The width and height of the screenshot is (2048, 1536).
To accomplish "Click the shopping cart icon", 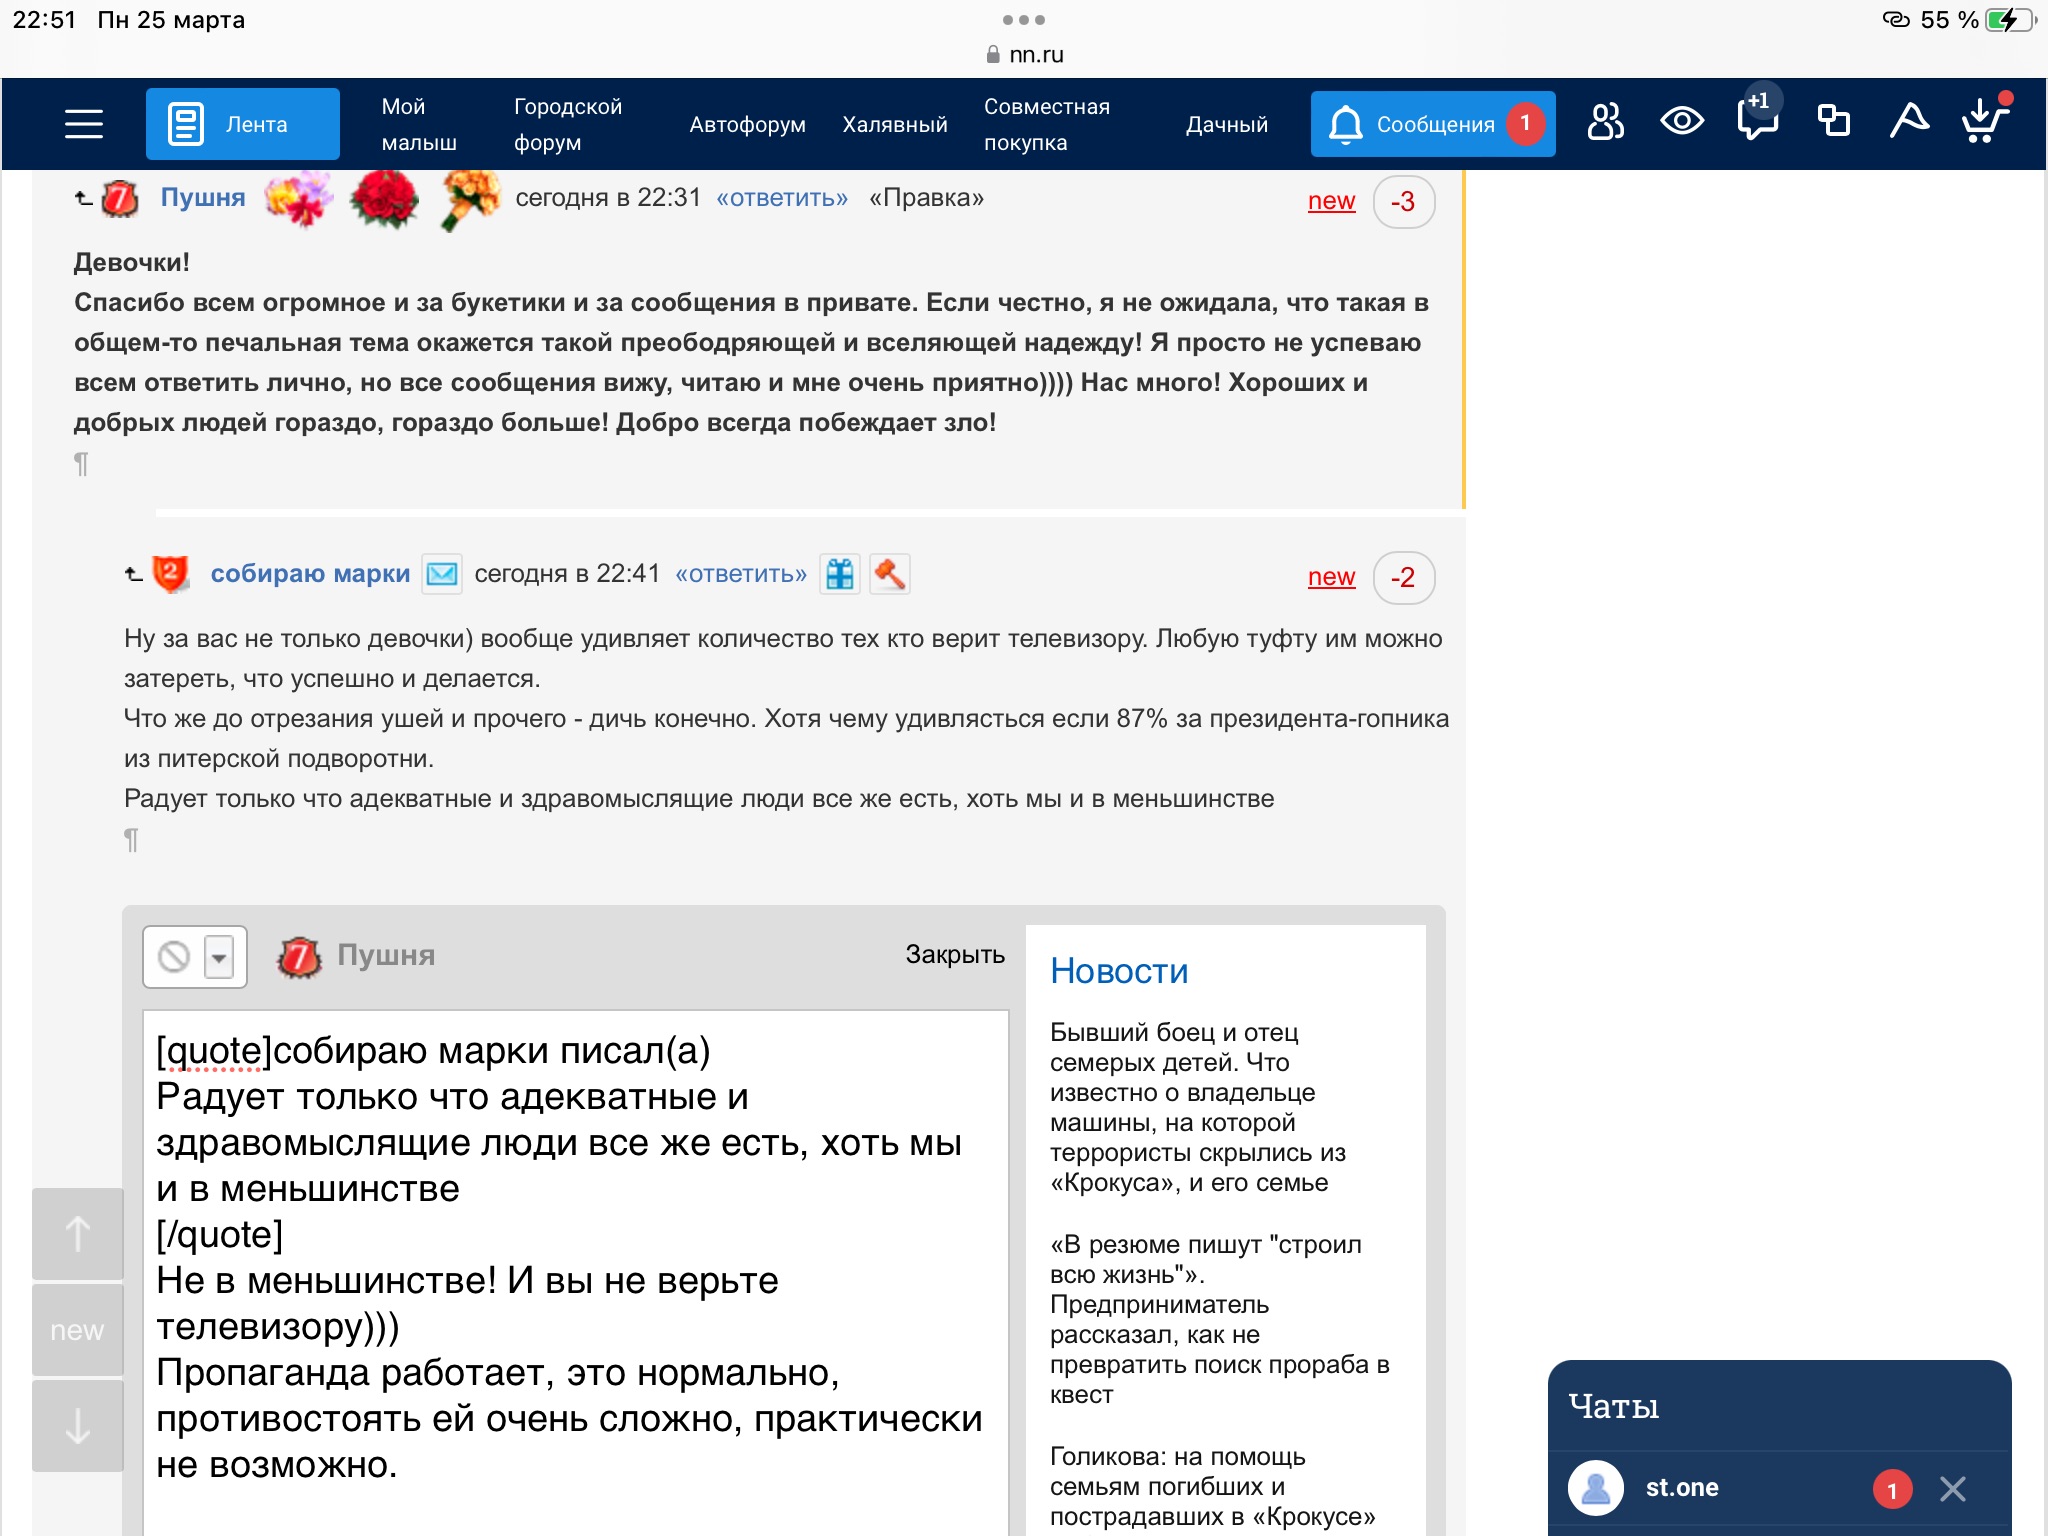I will click(x=1983, y=121).
